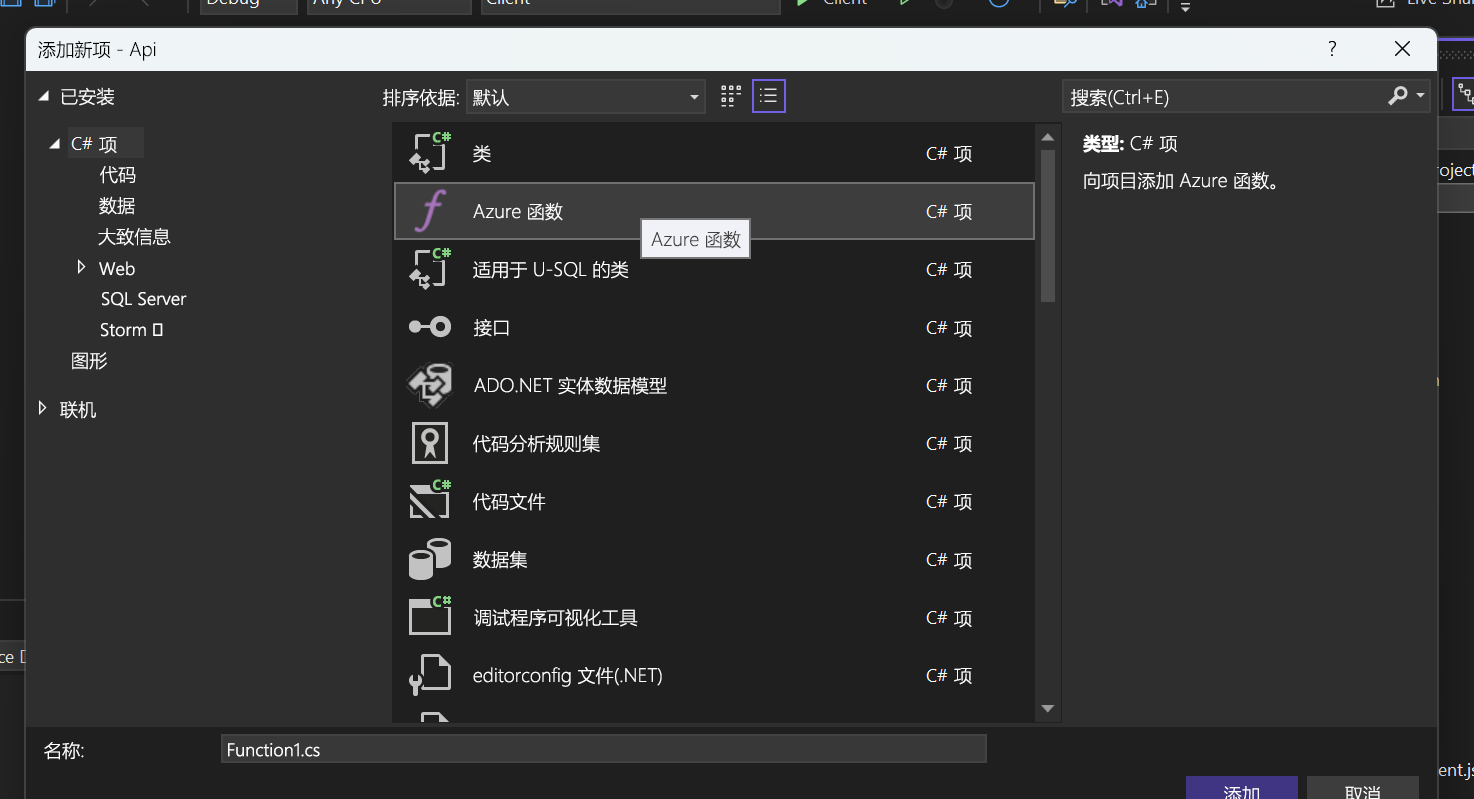
Task: Select the 代码分析规则集 icon
Action: click(430, 443)
